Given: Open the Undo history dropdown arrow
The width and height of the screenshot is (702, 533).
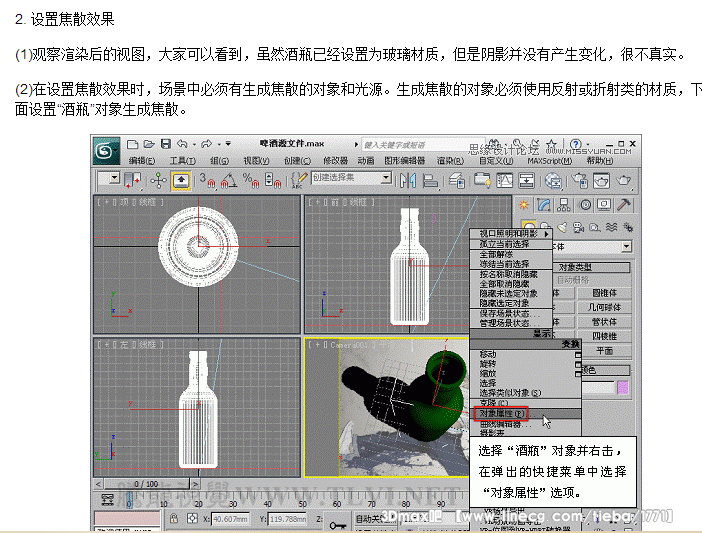Looking at the screenshot, I should click(194, 145).
